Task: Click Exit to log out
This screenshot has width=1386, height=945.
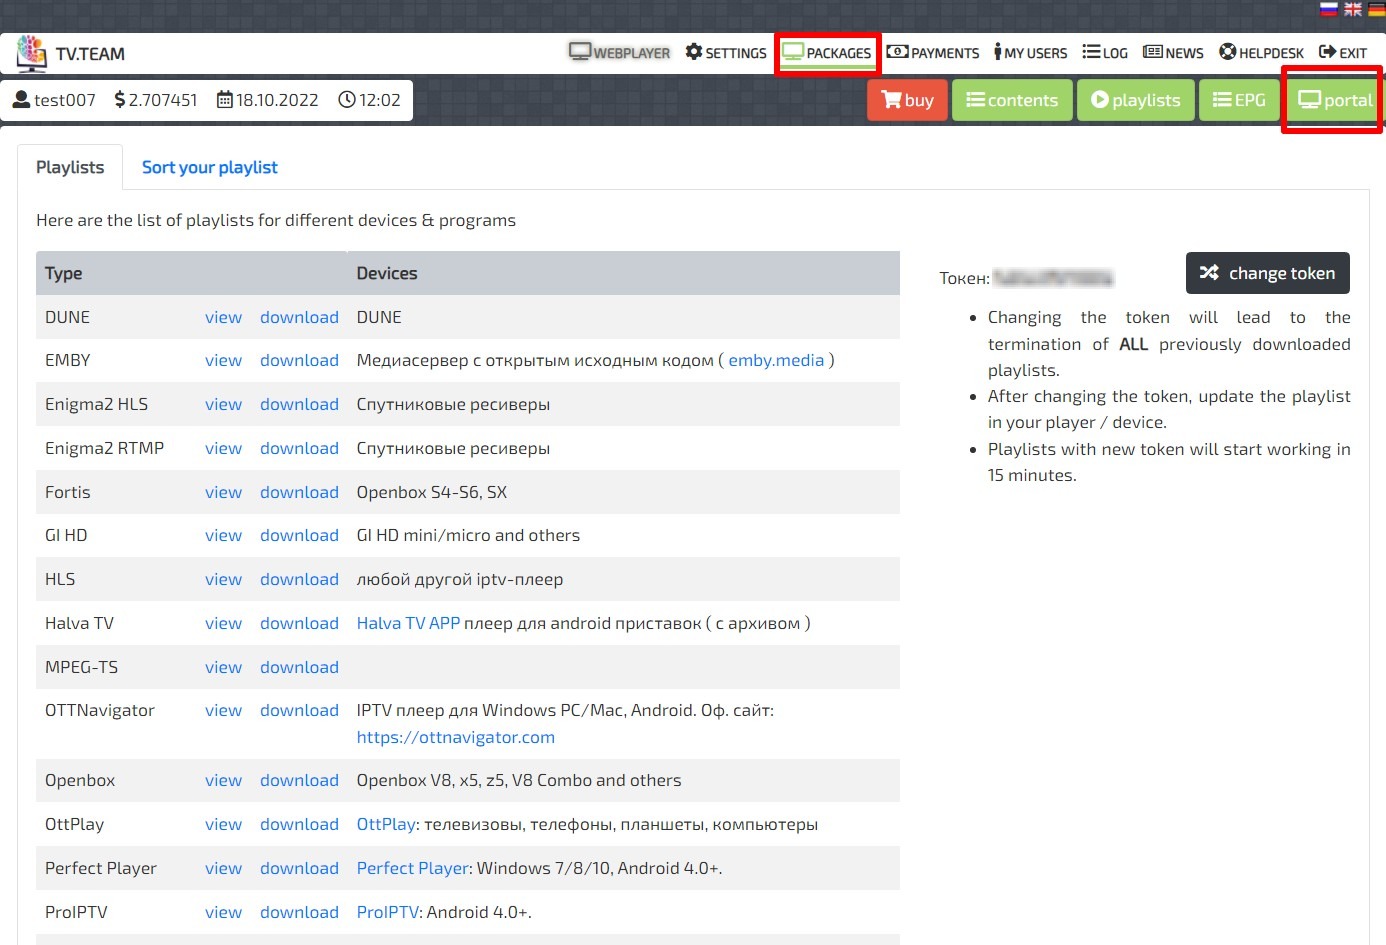Action: click(x=1343, y=52)
